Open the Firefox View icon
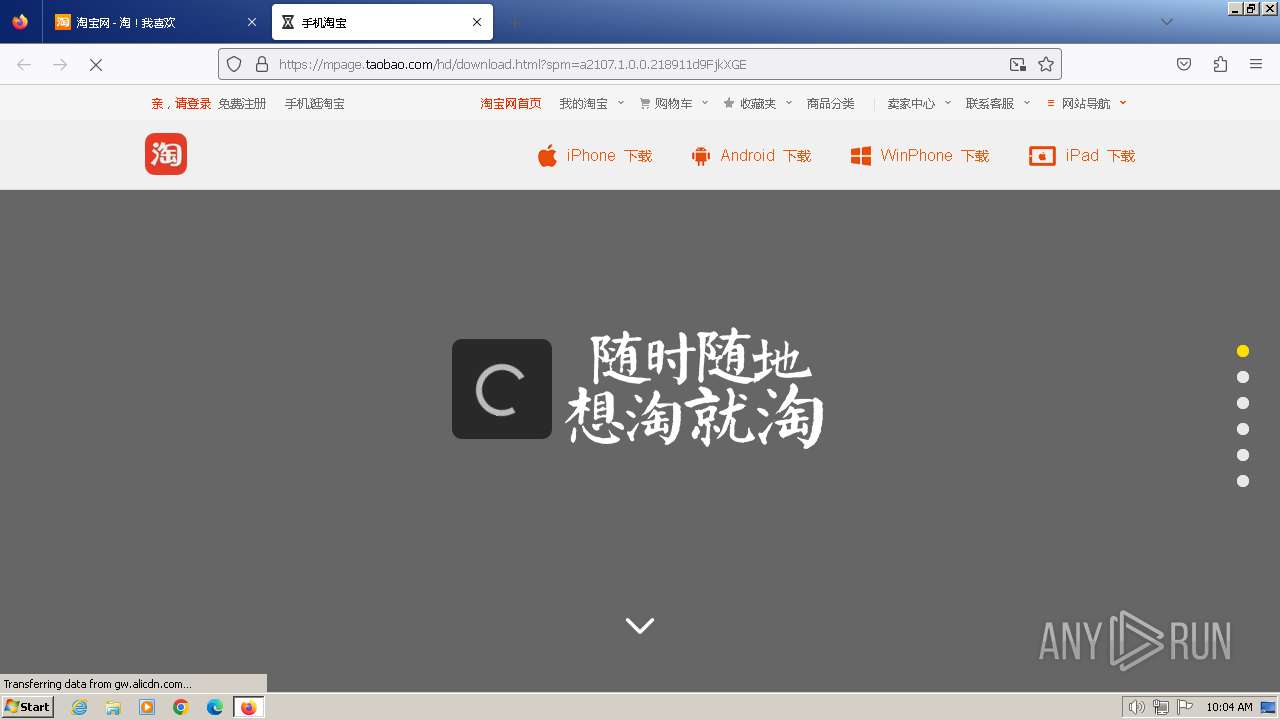Viewport: 1280px width, 720px height. pyautogui.click(x=20, y=22)
